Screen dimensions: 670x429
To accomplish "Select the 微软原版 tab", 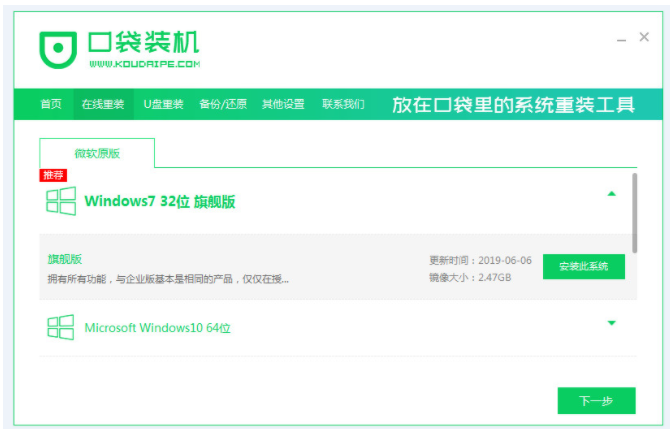I will pyautogui.click(x=97, y=153).
